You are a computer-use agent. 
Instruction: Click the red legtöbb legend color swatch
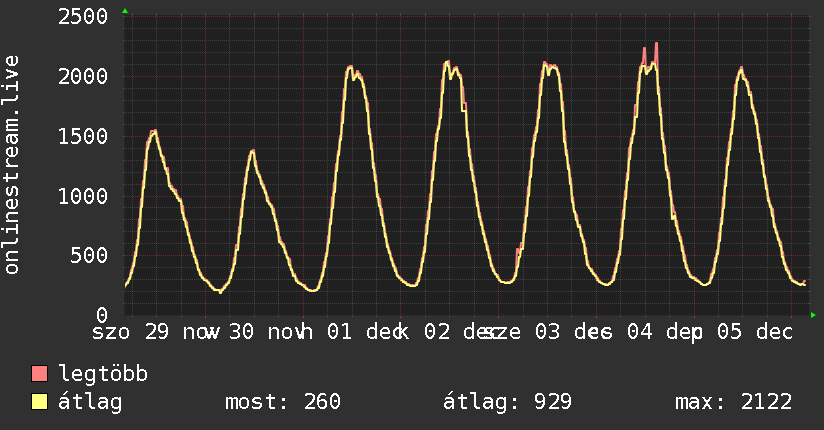(x=40, y=375)
